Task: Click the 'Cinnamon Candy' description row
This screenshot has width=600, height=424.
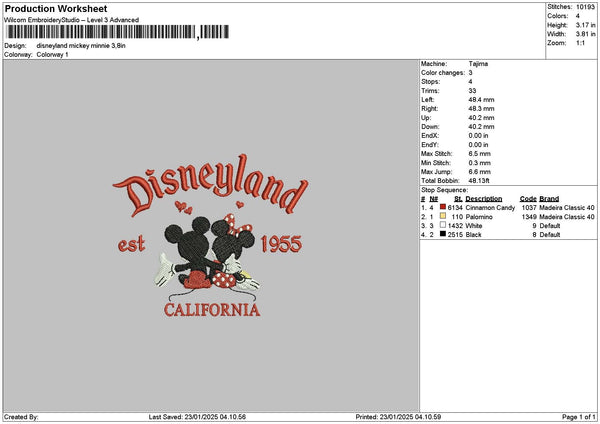Action: (x=490, y=208)
